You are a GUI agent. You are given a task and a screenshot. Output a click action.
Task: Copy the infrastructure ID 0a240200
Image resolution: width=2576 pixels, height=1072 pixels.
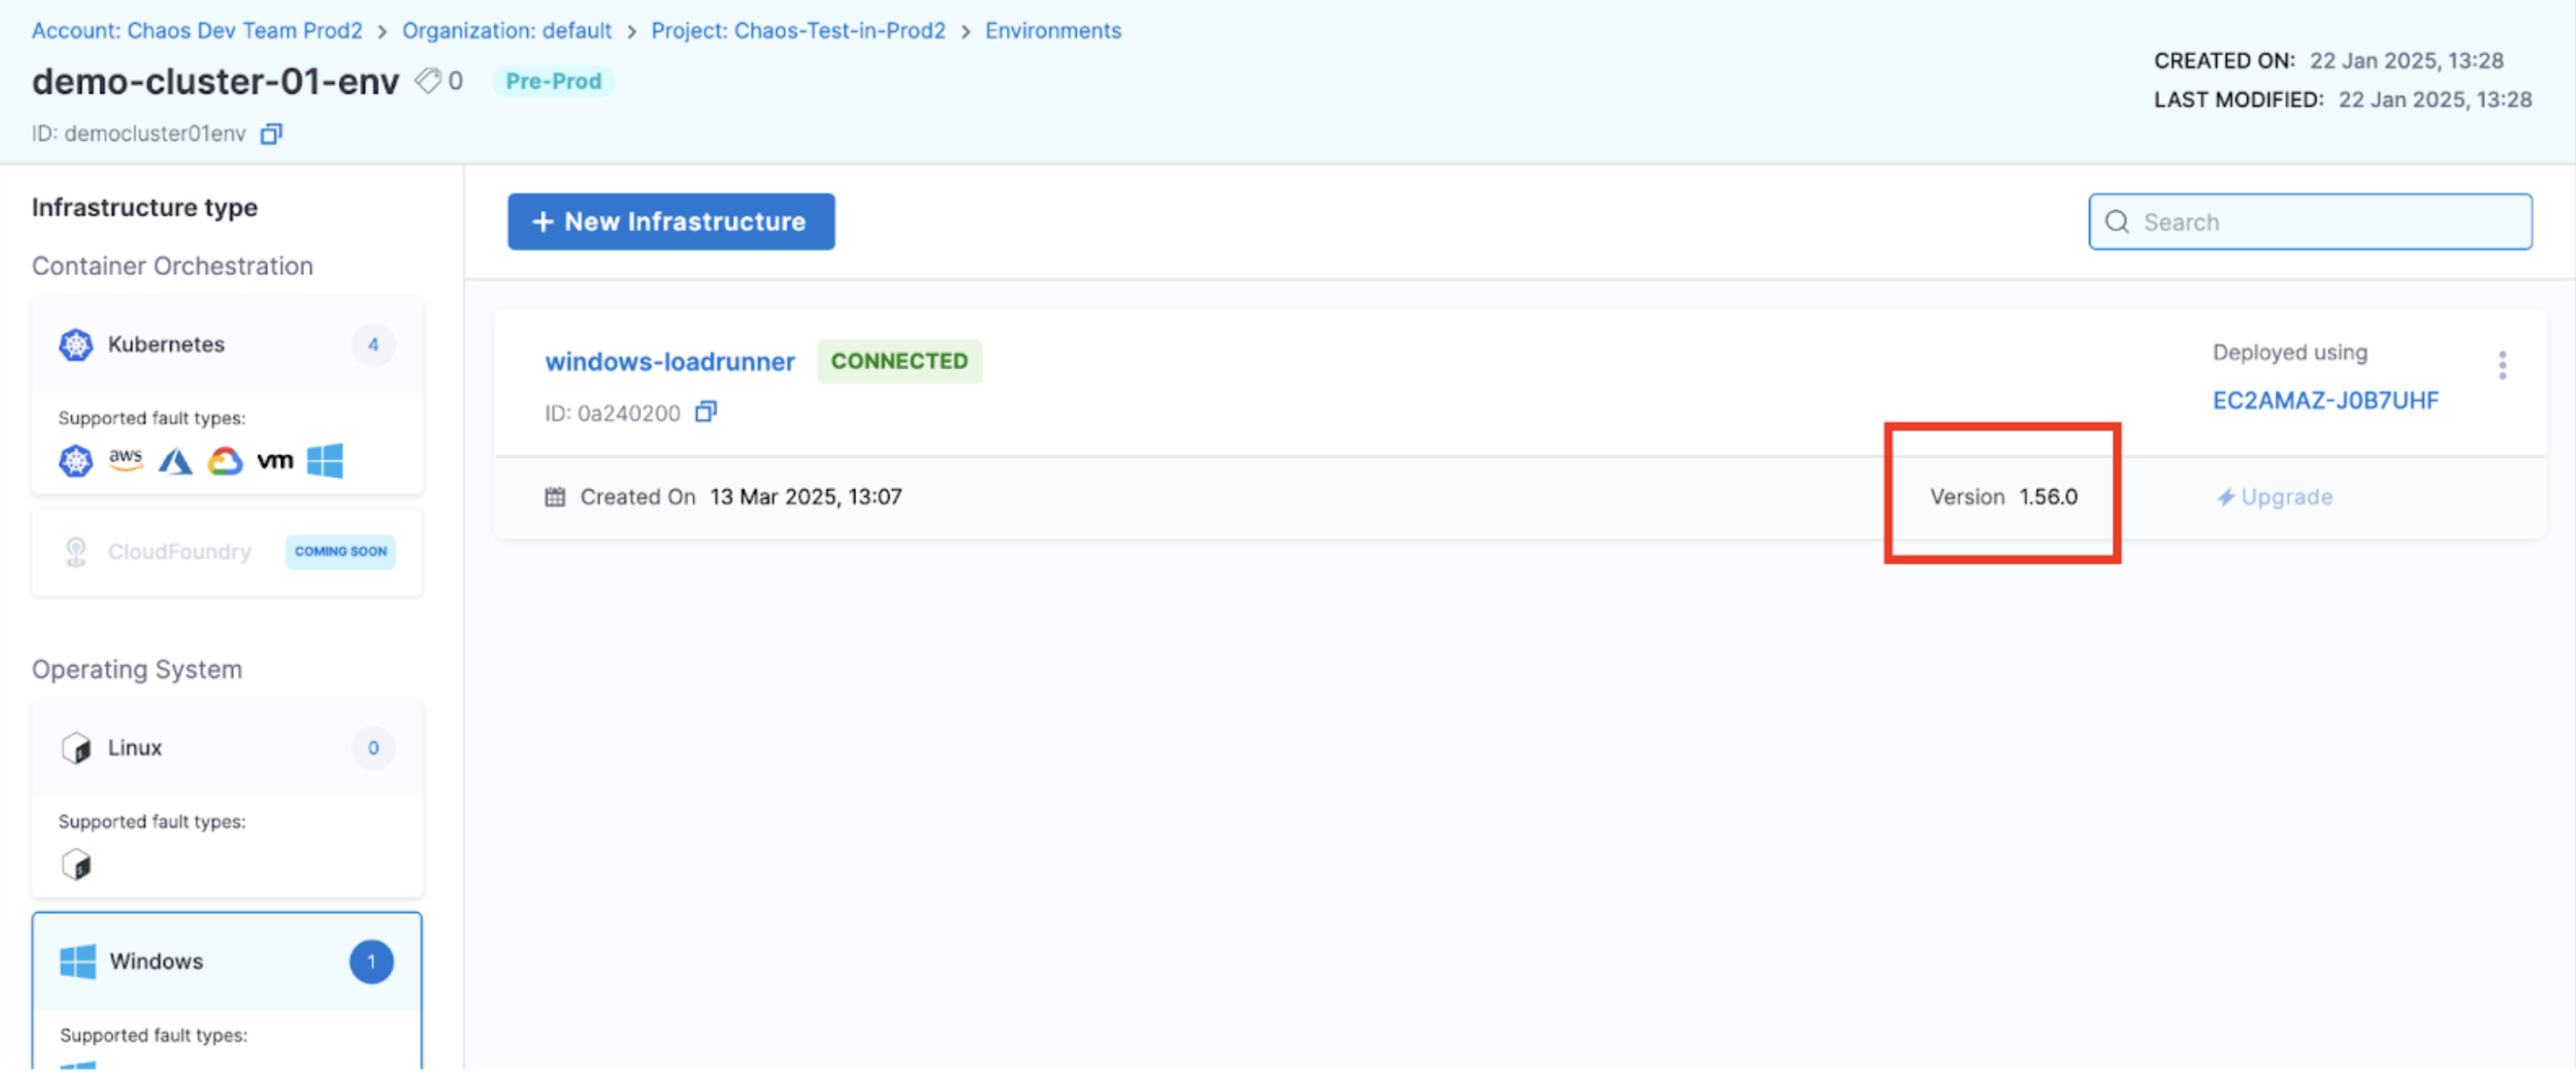tap(706, 412)
